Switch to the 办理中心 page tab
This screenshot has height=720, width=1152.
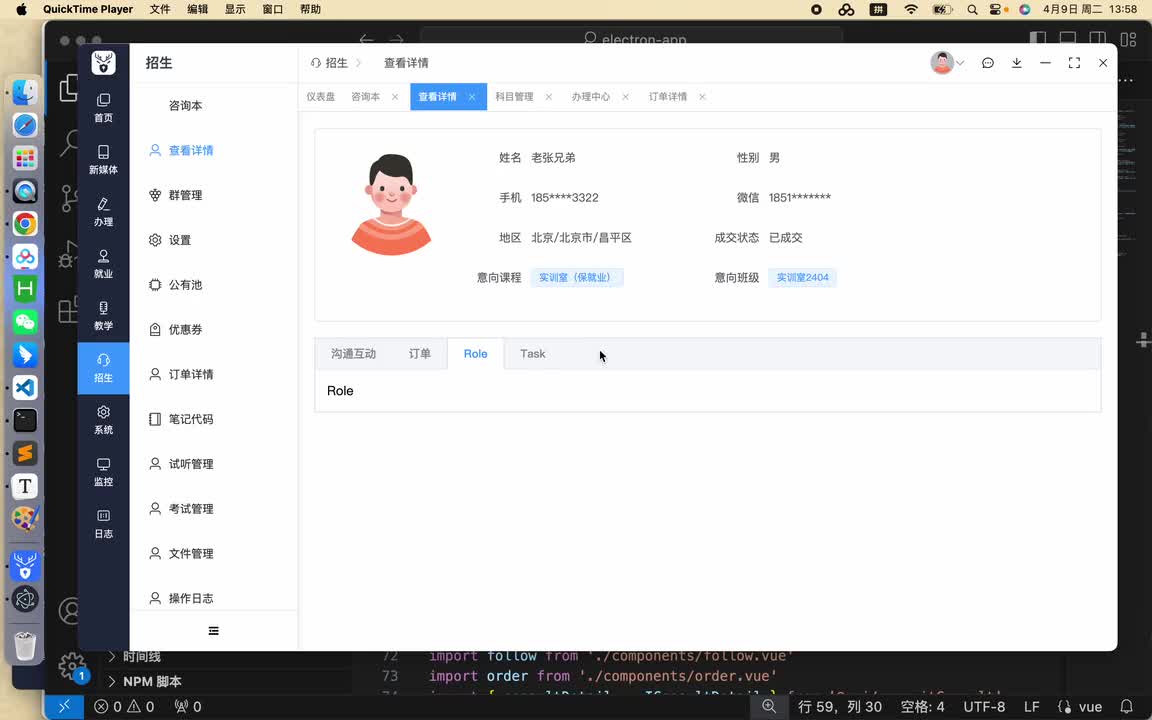[x=591, y=97]
